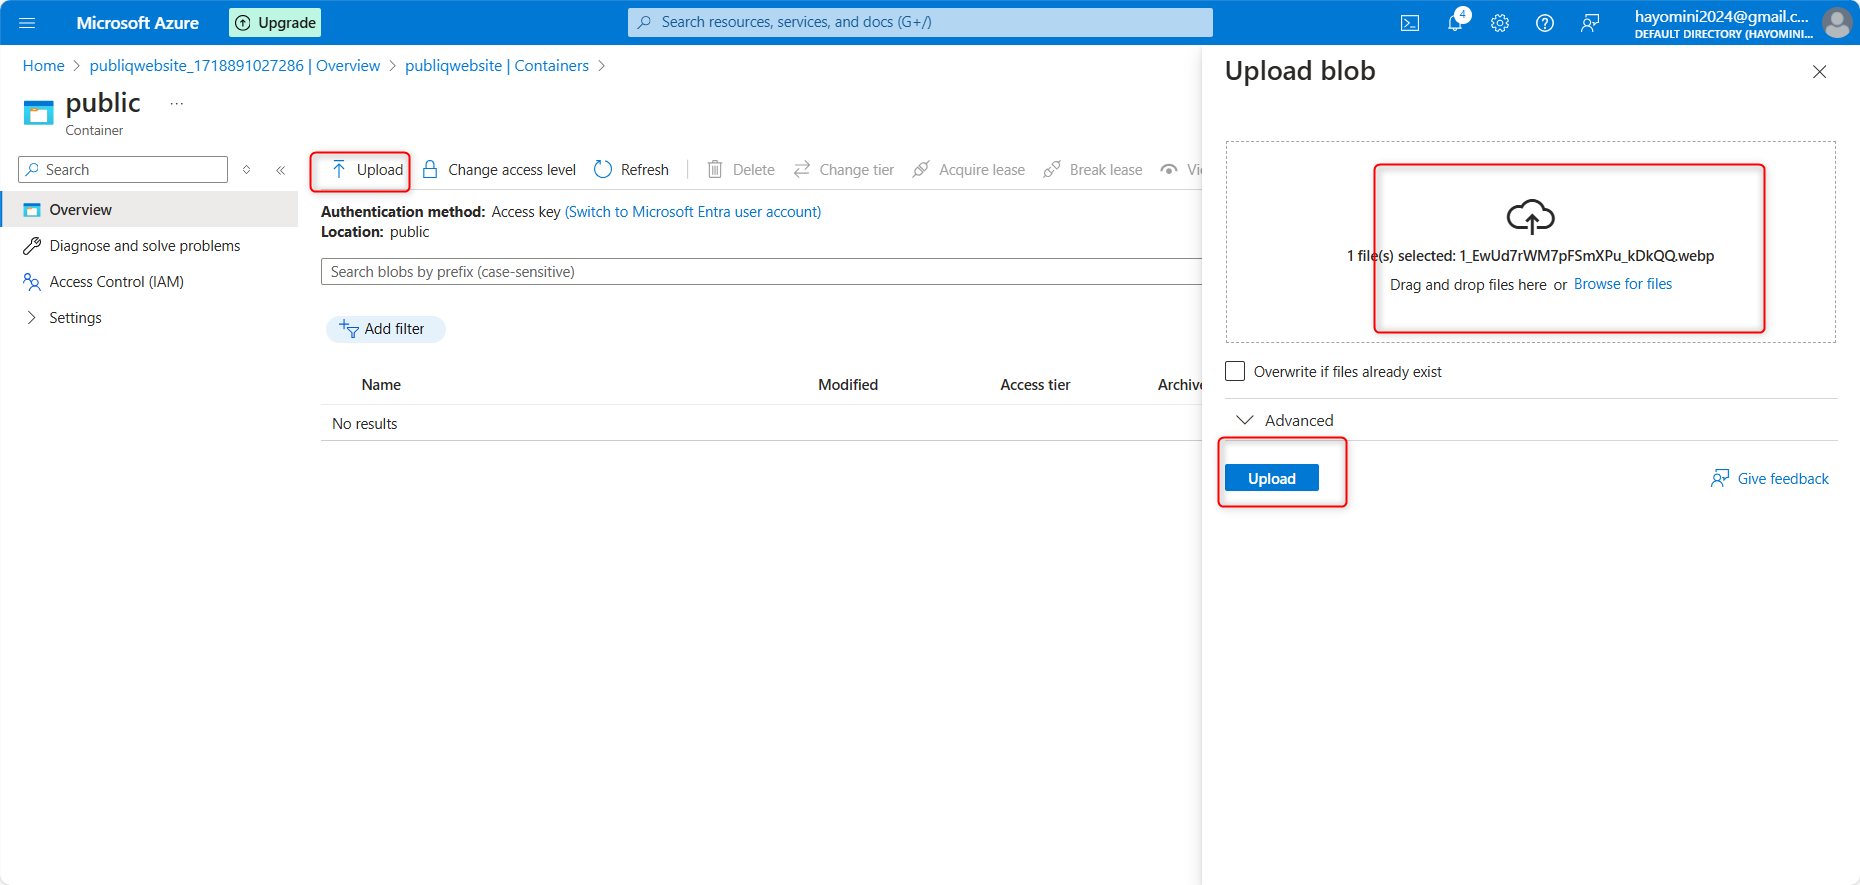Viewport: 1860px width, 885px height.
Task: Open the account avatar menu
Action: coord(1837,22)
